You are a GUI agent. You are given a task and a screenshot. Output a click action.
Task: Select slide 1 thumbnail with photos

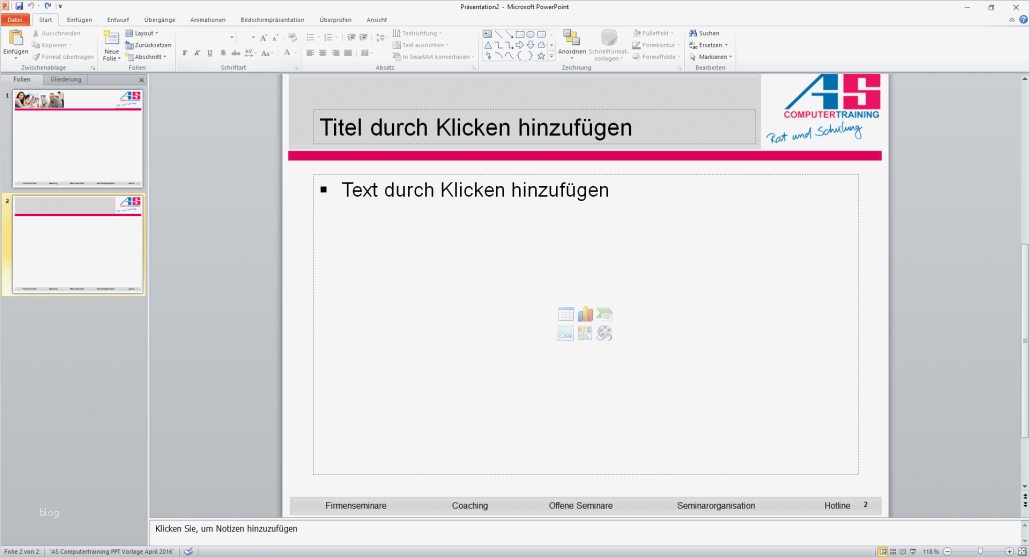coord(78,139)
